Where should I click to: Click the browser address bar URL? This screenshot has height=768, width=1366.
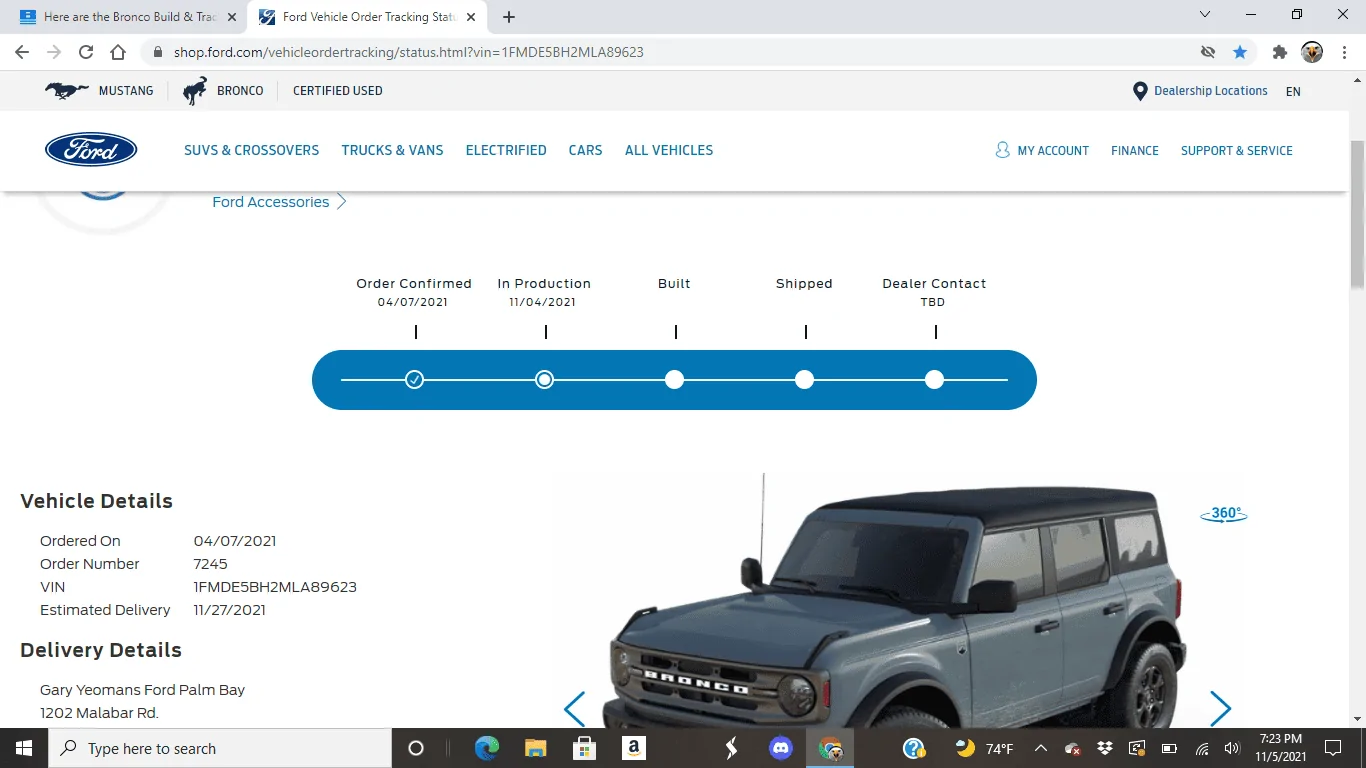click(x=408, y=52)
